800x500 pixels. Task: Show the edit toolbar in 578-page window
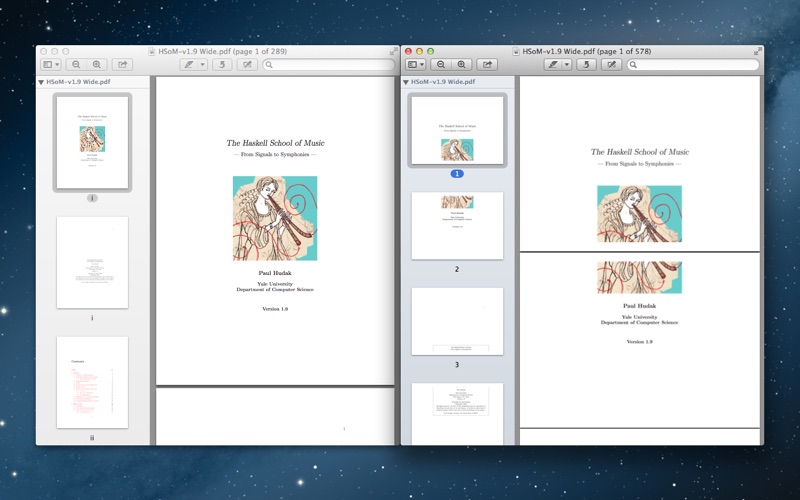coord(612,65)
